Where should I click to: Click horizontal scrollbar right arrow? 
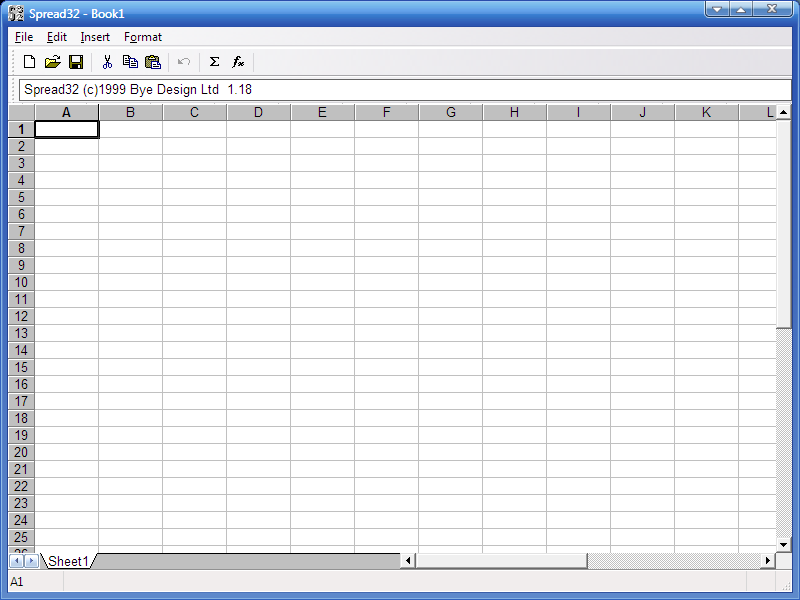click(768, 561)
